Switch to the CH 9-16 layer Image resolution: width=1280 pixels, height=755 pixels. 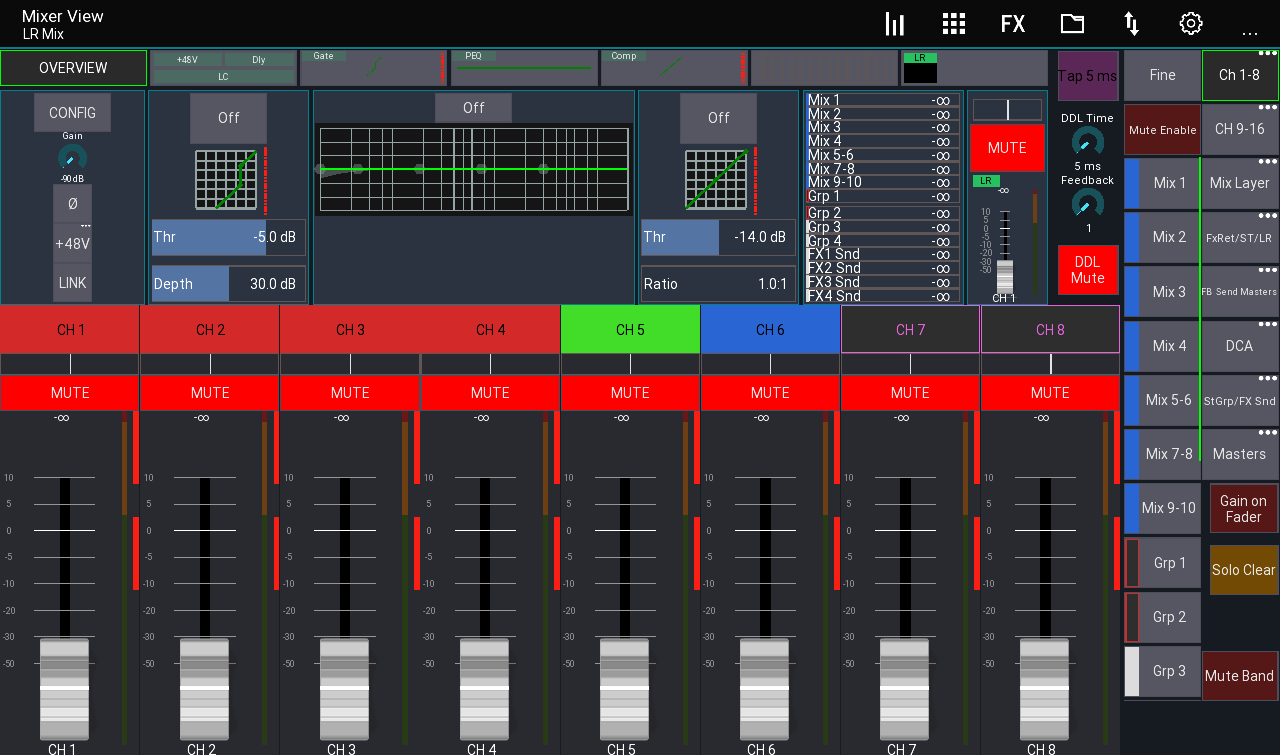pos(1239,129)
